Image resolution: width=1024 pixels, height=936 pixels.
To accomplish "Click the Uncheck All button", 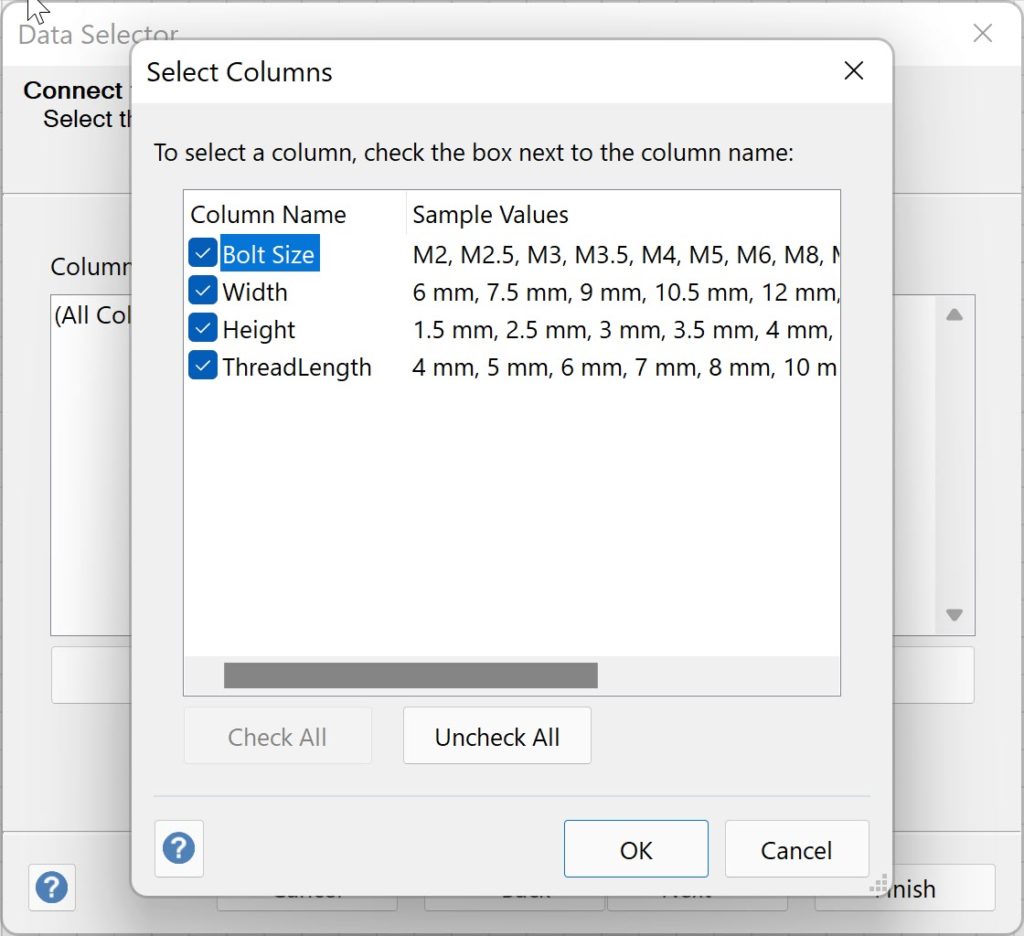I will (x=497, y=737).
